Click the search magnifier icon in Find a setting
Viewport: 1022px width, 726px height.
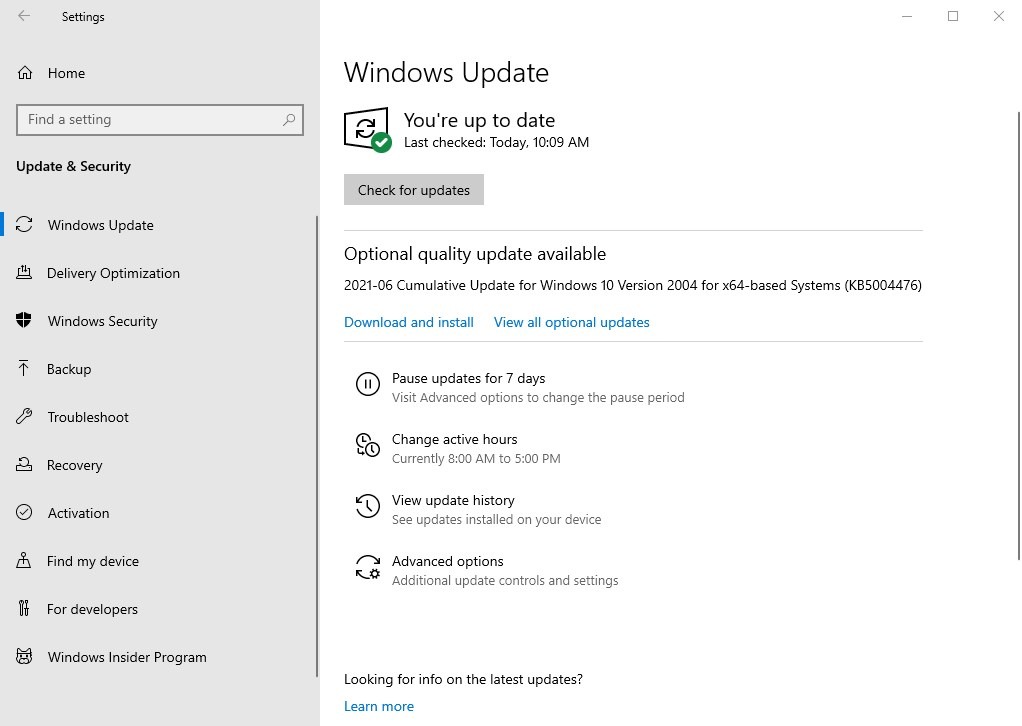point(289,120)
